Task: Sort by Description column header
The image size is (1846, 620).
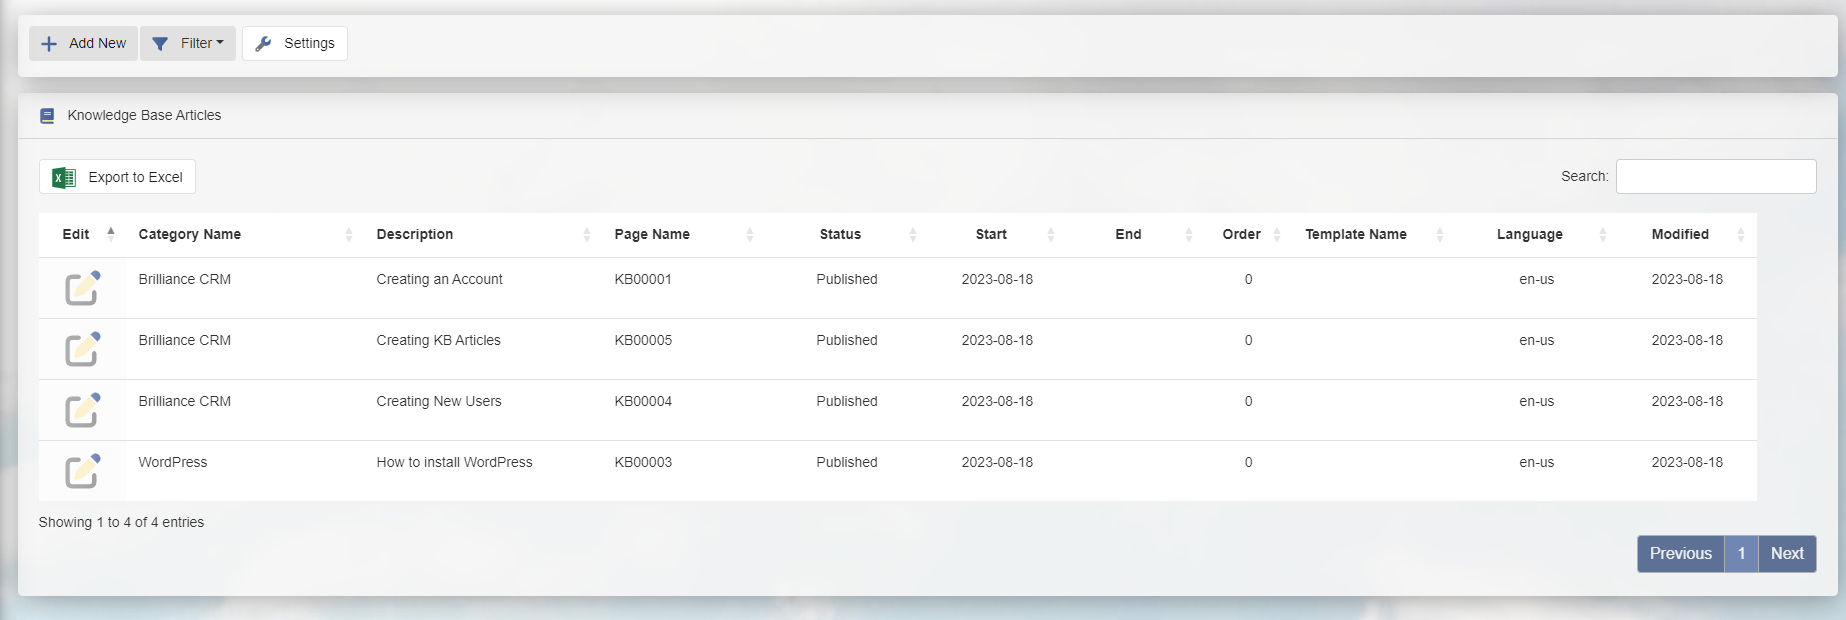Action: [483, 234]
